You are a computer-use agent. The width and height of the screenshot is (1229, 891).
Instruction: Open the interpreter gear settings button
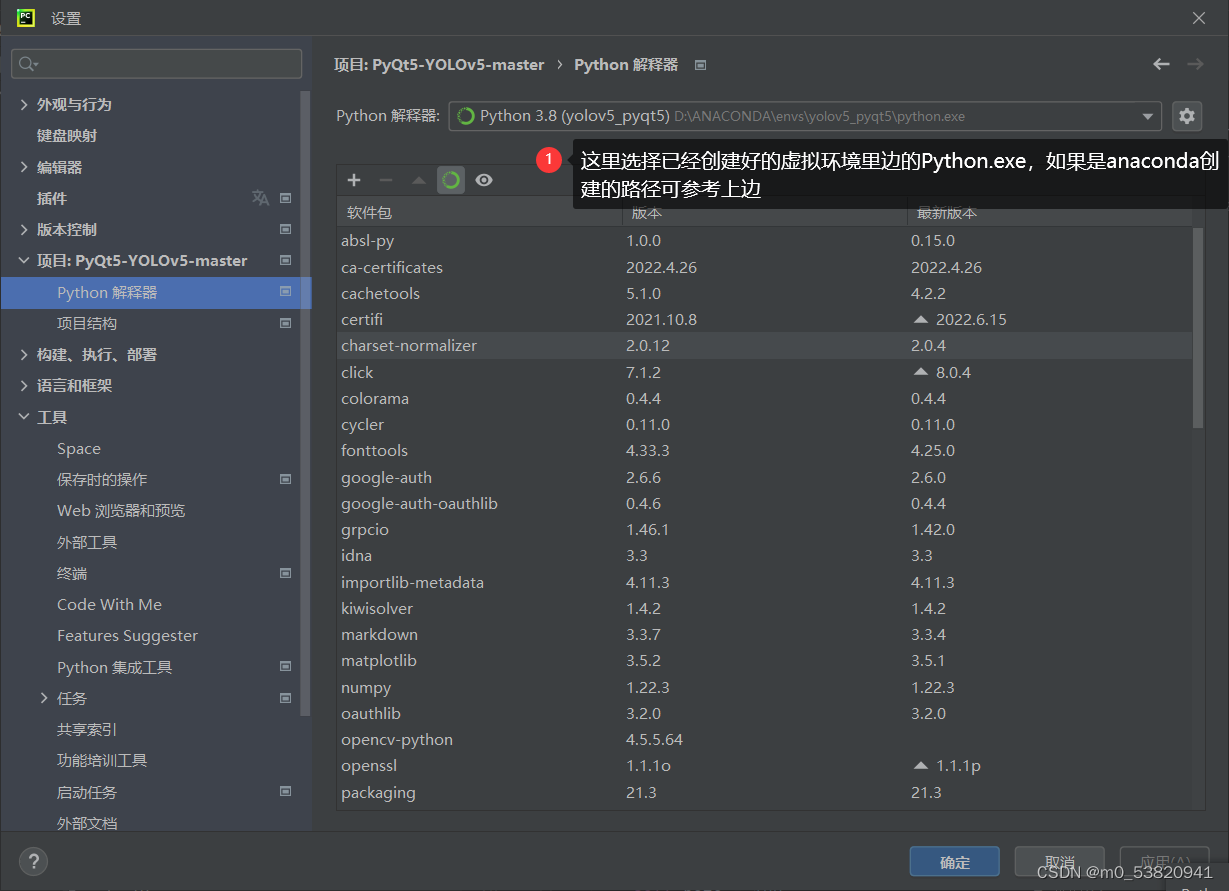click(1187, 116)
